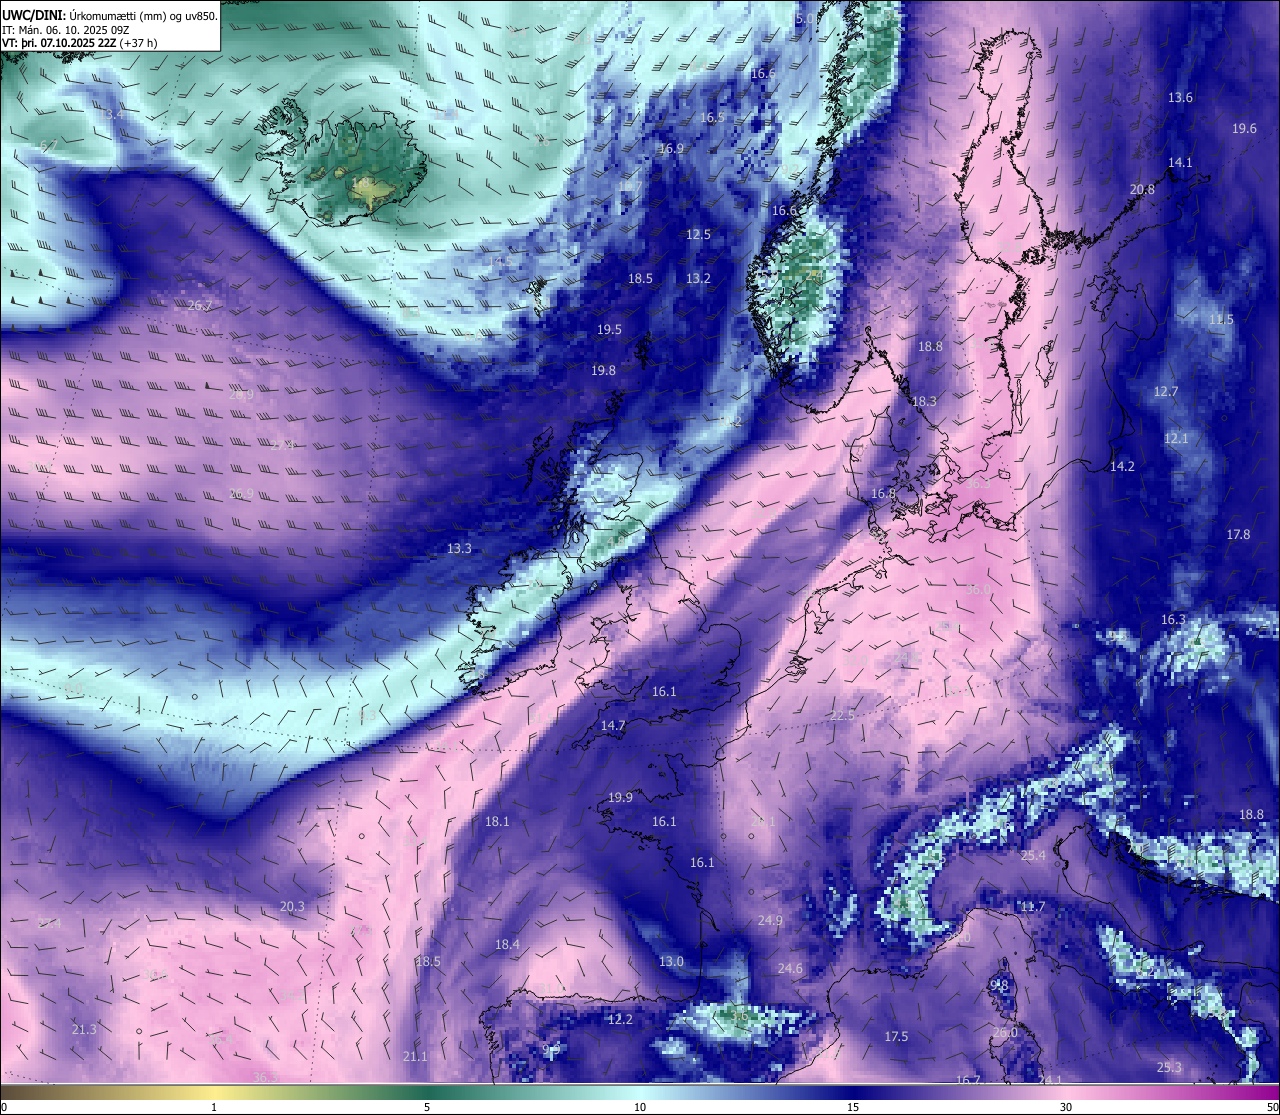Image resolution: width=1280 pixels, height=1115 pixels.
Task: Click the color scale label '10'
Action: (640, 1107)
